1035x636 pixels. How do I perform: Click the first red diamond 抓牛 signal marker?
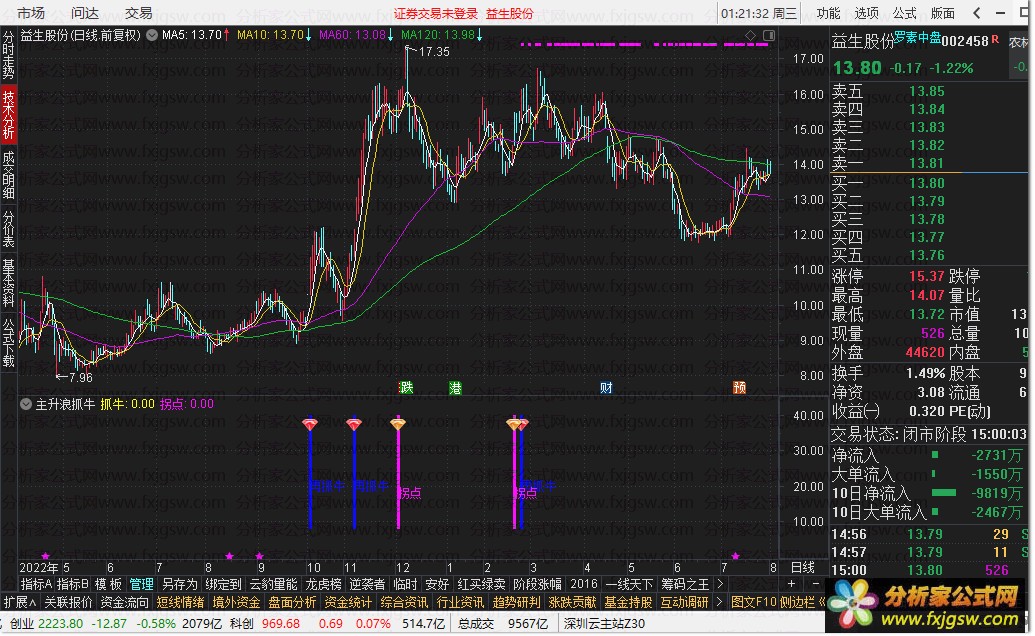pos(310,424)
